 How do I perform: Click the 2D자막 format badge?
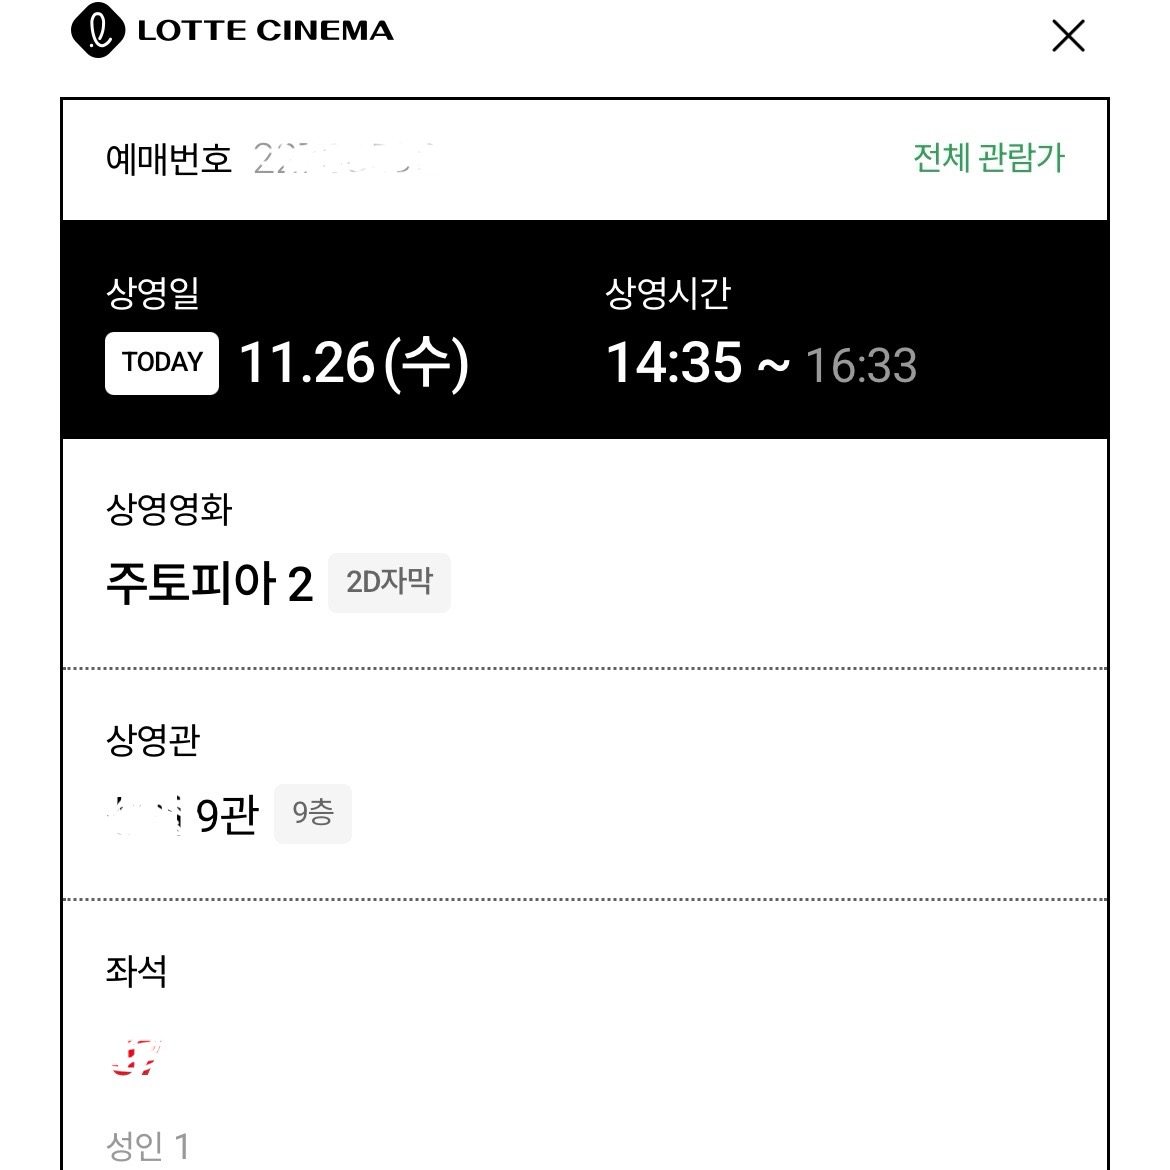(389, 582)
